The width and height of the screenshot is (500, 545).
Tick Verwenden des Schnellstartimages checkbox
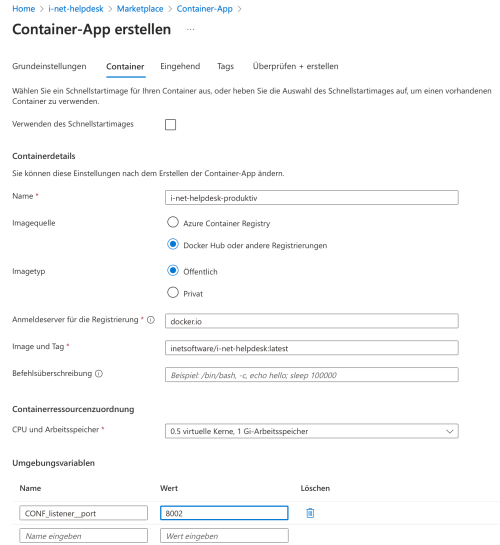point(170,124)
